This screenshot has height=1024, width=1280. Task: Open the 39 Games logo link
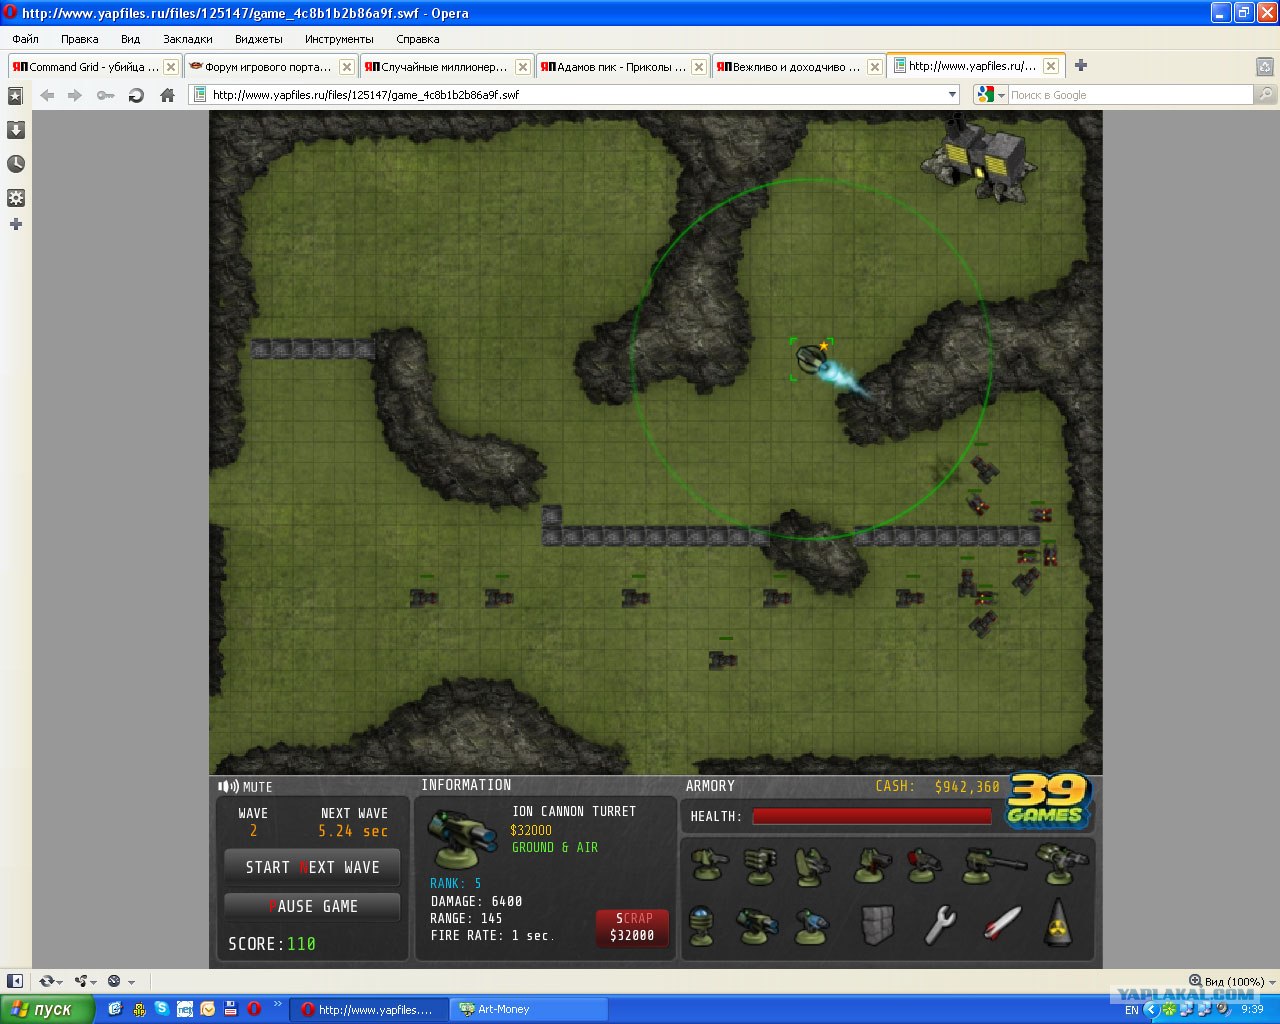[x=1048, y=802]
